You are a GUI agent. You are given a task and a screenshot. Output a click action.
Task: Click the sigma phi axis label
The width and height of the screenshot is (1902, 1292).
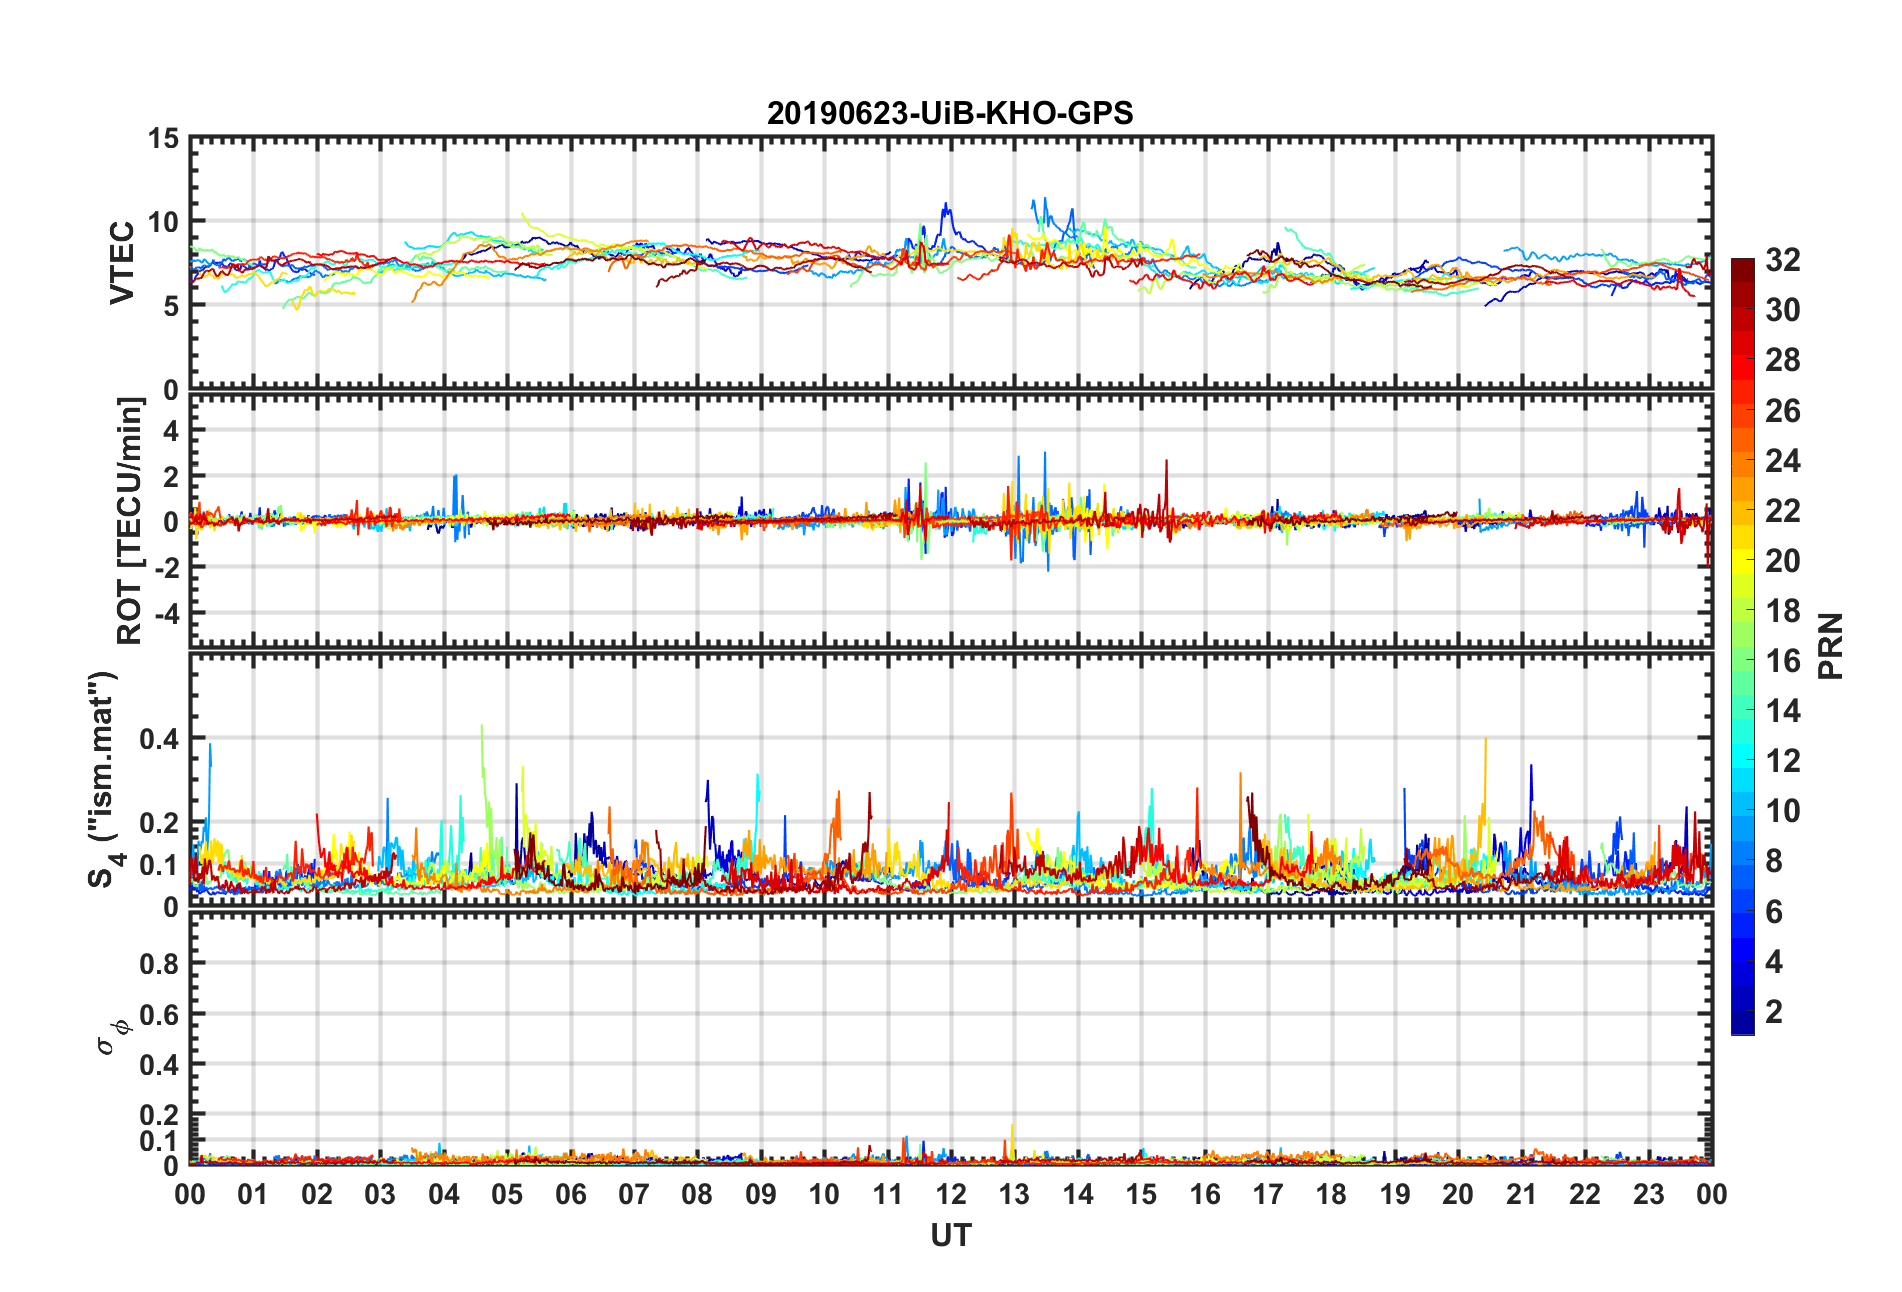pos(112,1036)
